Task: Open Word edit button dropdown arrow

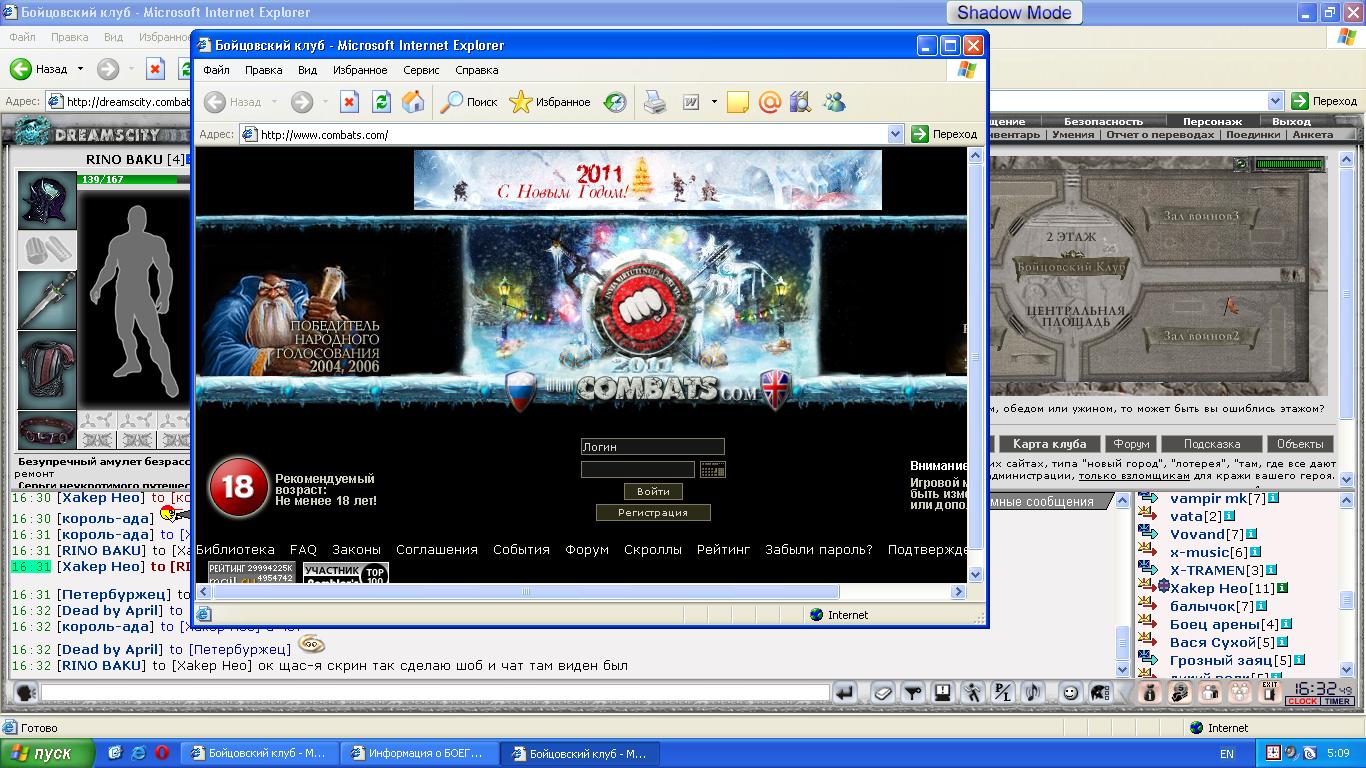Action: point(714,102)
